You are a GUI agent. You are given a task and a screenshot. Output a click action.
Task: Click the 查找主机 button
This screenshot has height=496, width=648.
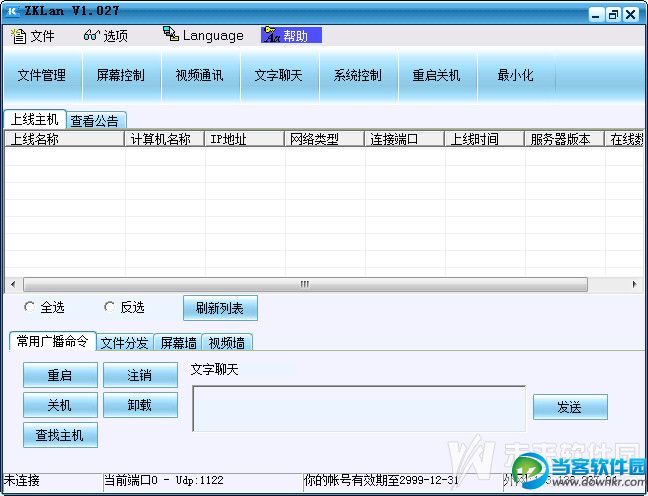tap(60, 435)
